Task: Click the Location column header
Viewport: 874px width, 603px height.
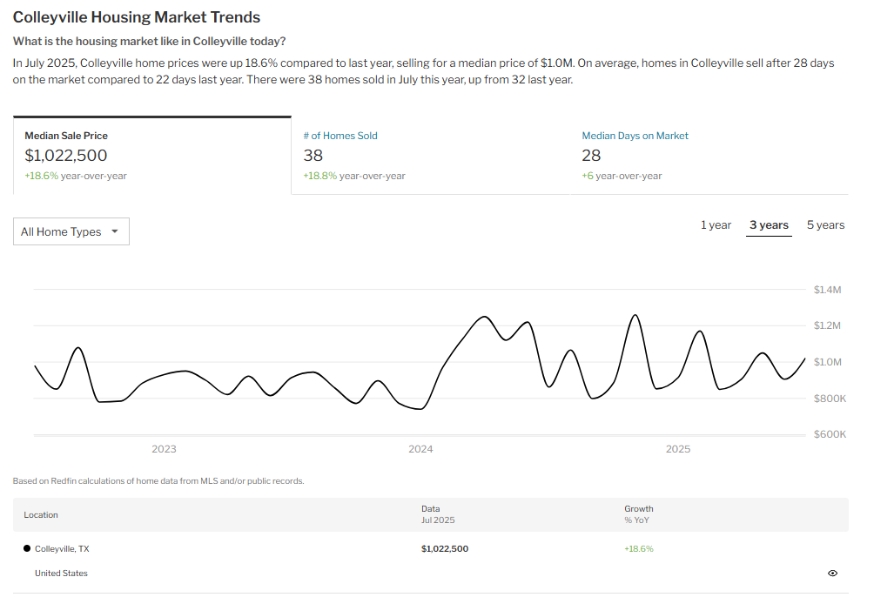Action: (41, 515)
